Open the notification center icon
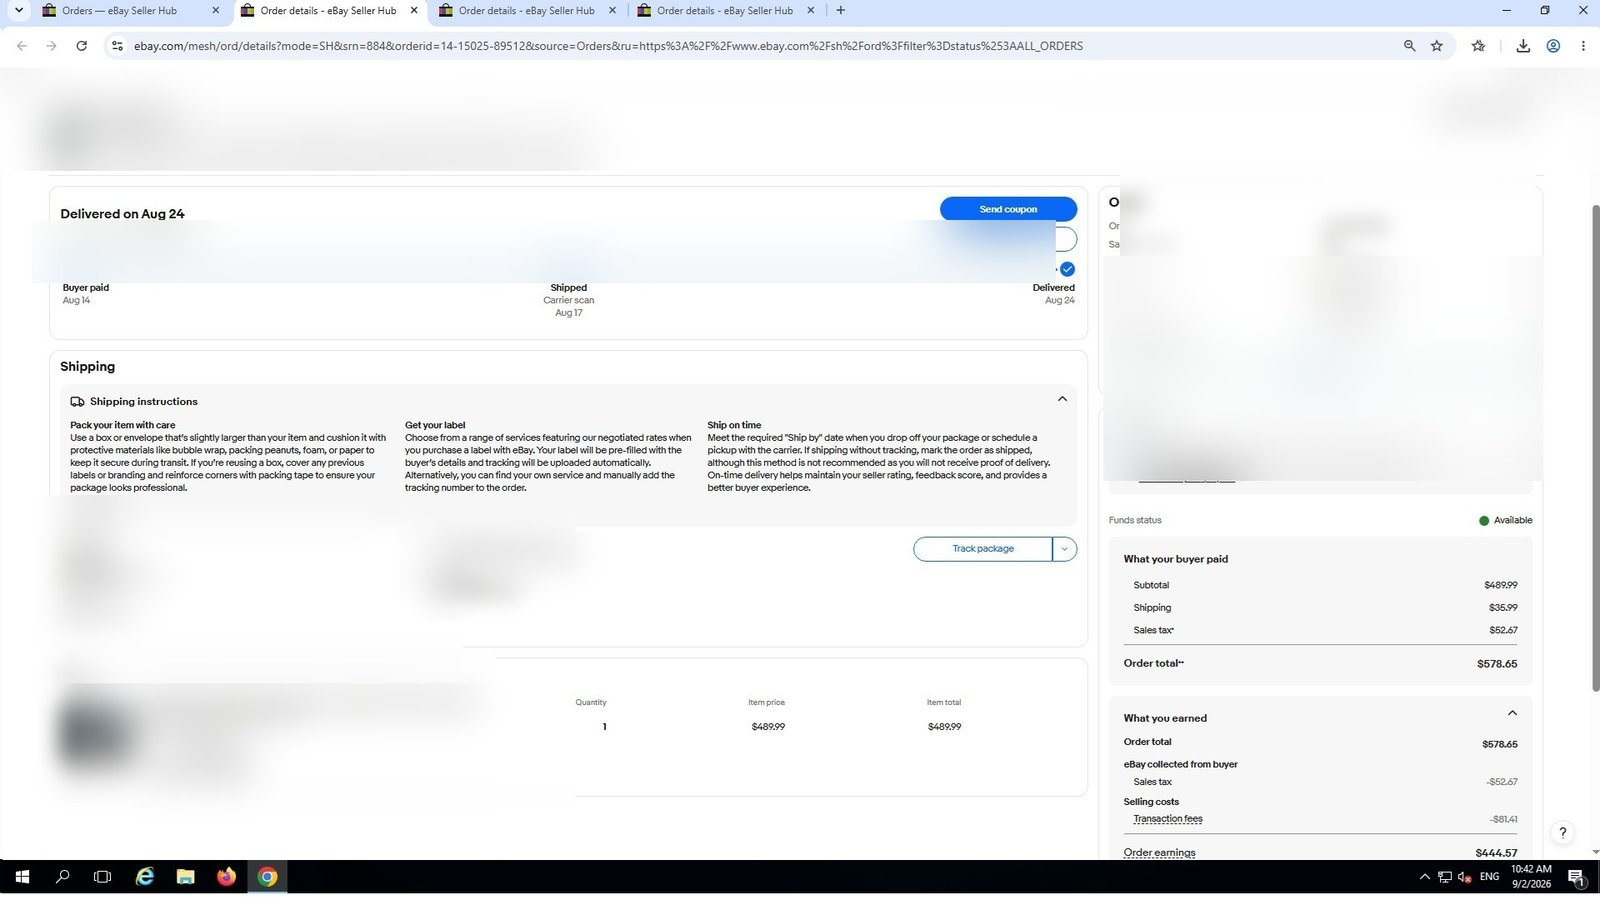 point(1576,877)
